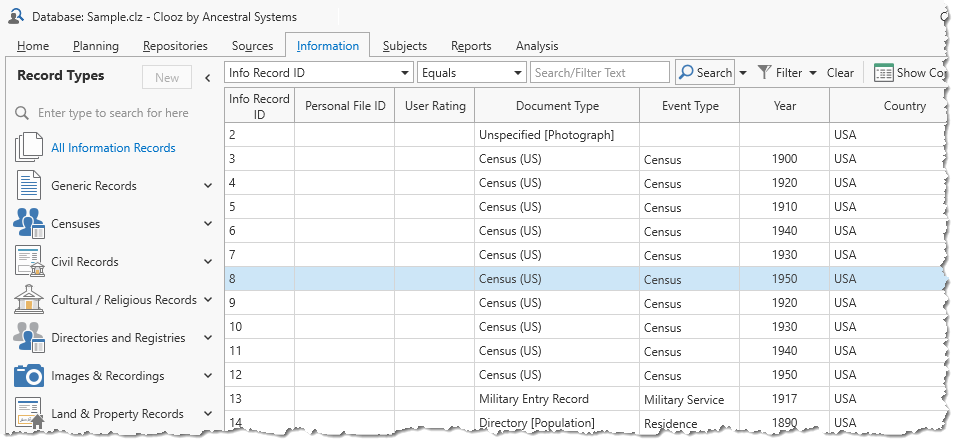Open the Info Record ID field dropdown
Viewport: 956px width, 442px height.
pos(404,73)
